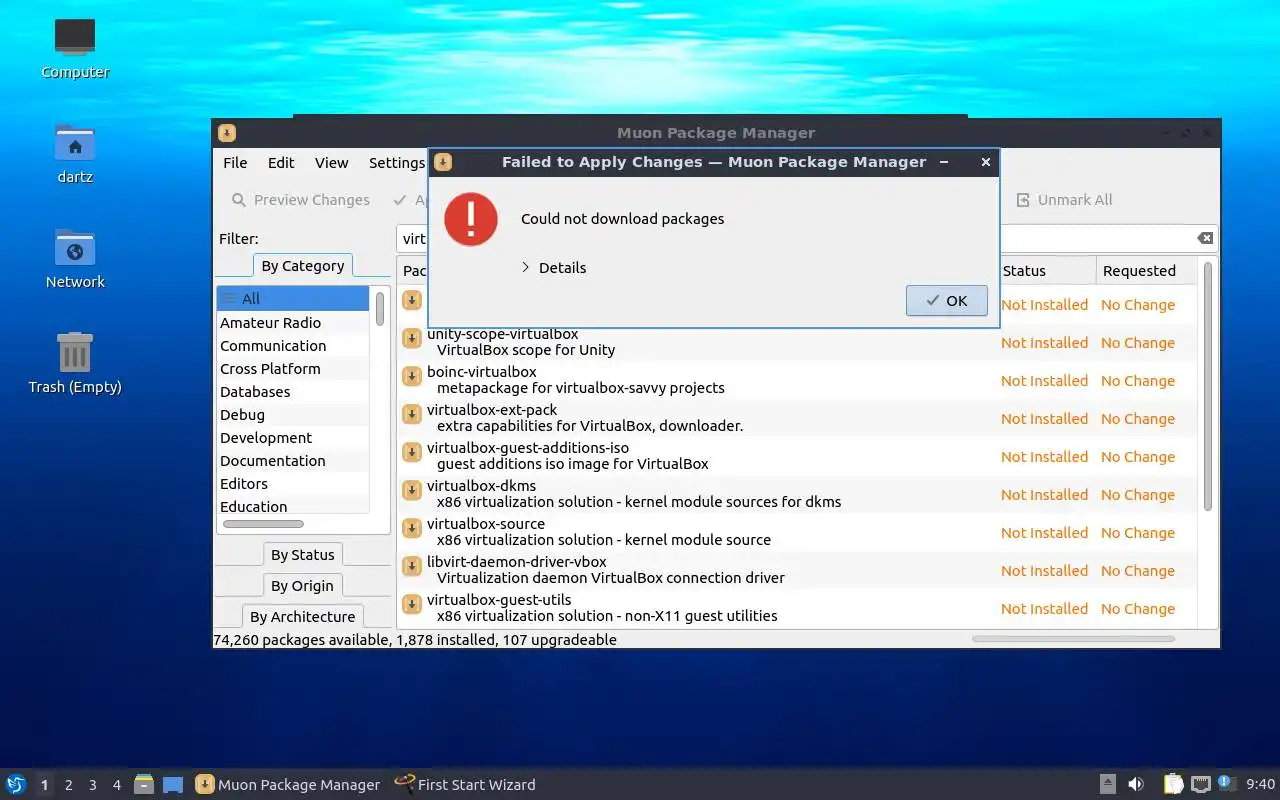Open the File menu
The image size is (1280, 800).
pos(235,163)
